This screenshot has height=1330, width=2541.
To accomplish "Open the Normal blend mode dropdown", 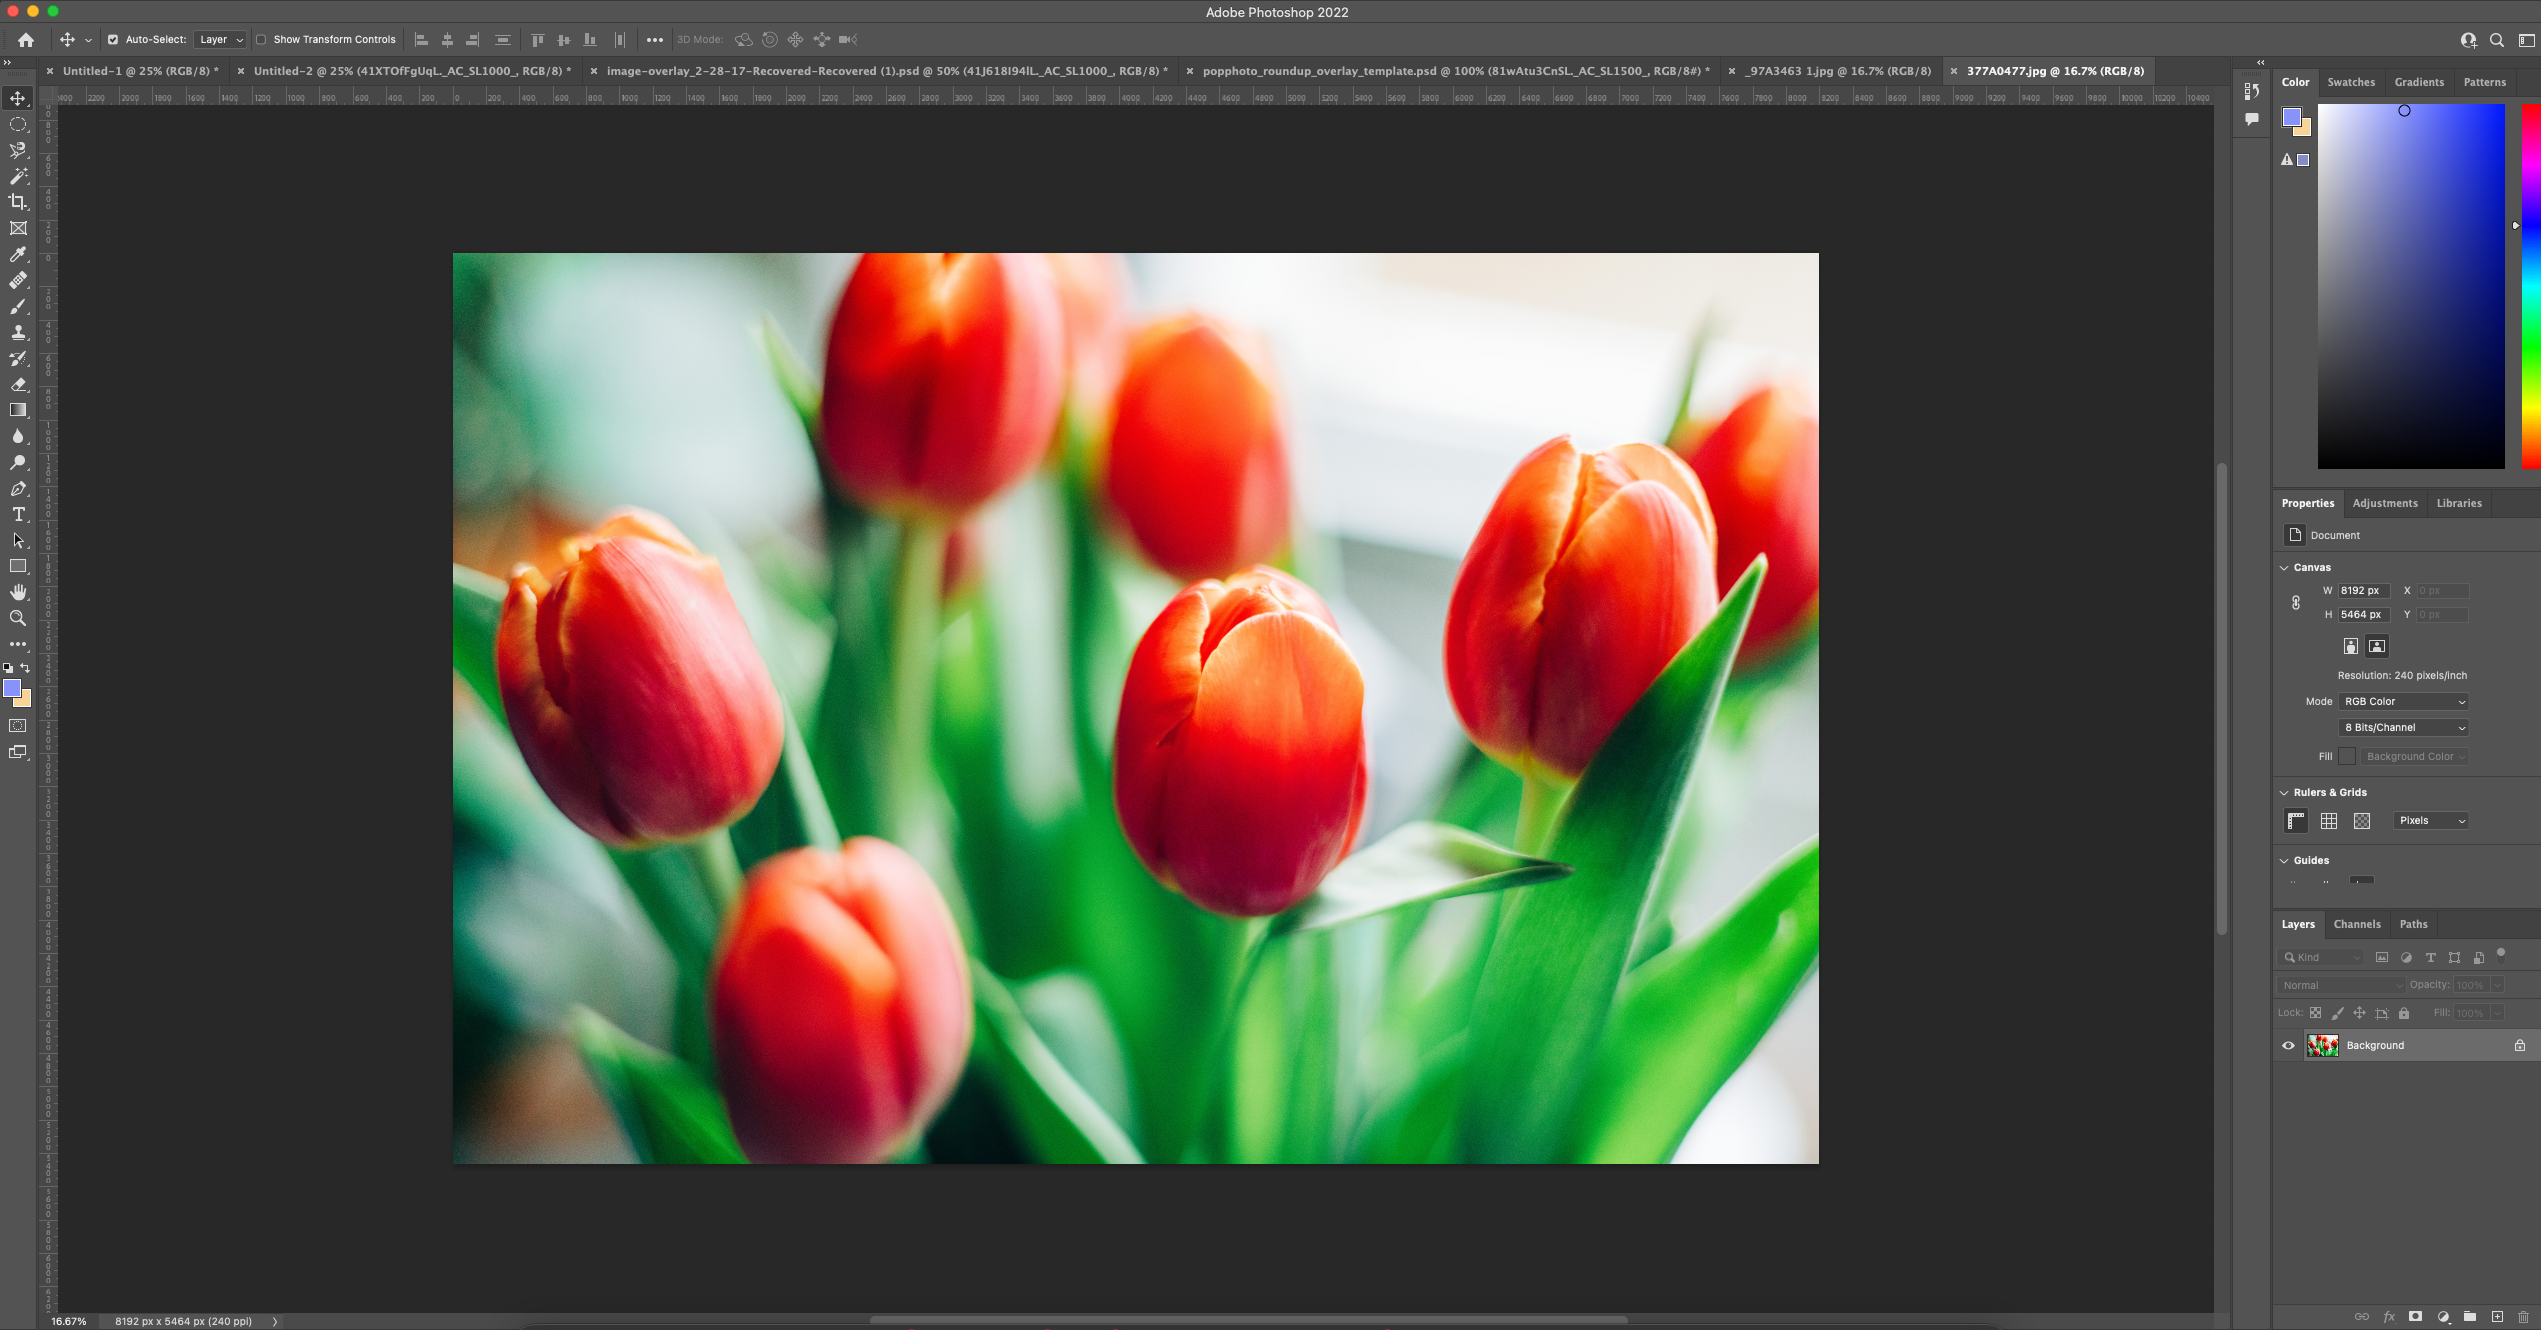I will point(2341,985).
